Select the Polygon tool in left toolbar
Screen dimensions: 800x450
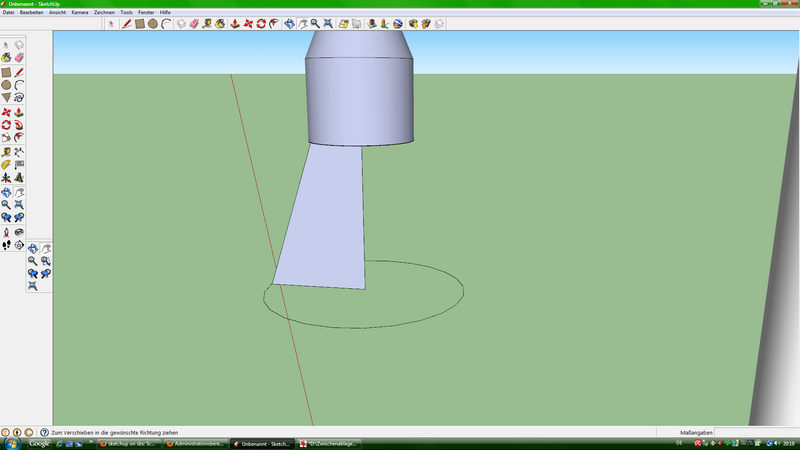click(7, 98)
